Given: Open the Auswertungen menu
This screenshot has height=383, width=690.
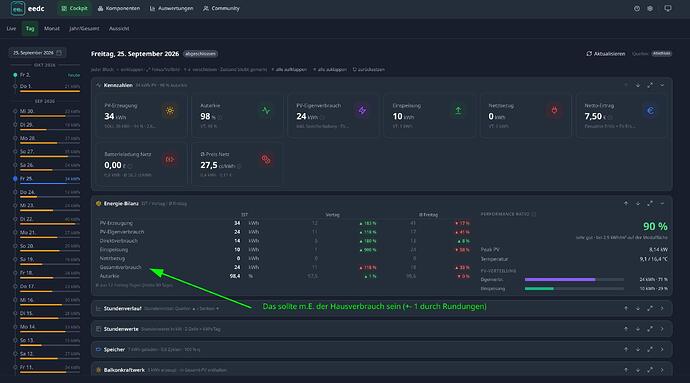Looking at the screenshot, I should click(x=171, y=8).
